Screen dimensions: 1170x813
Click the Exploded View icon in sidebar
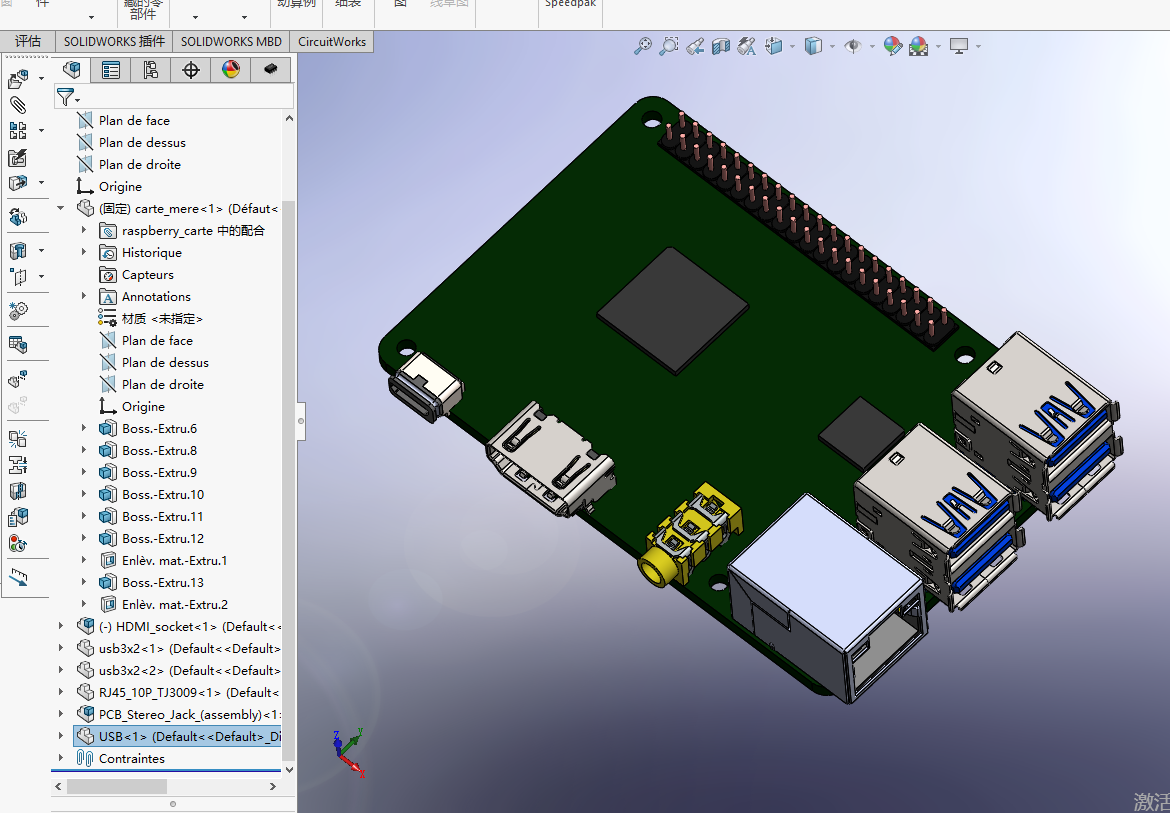[x=18, y=379]
